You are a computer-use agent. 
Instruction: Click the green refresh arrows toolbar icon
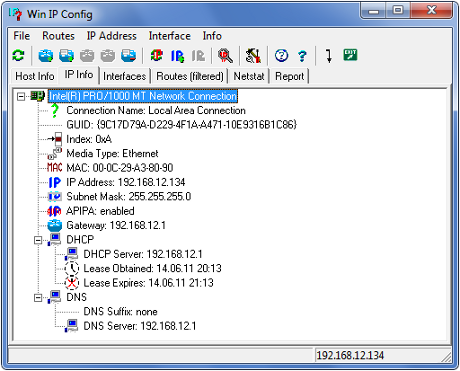click(18, 55)
